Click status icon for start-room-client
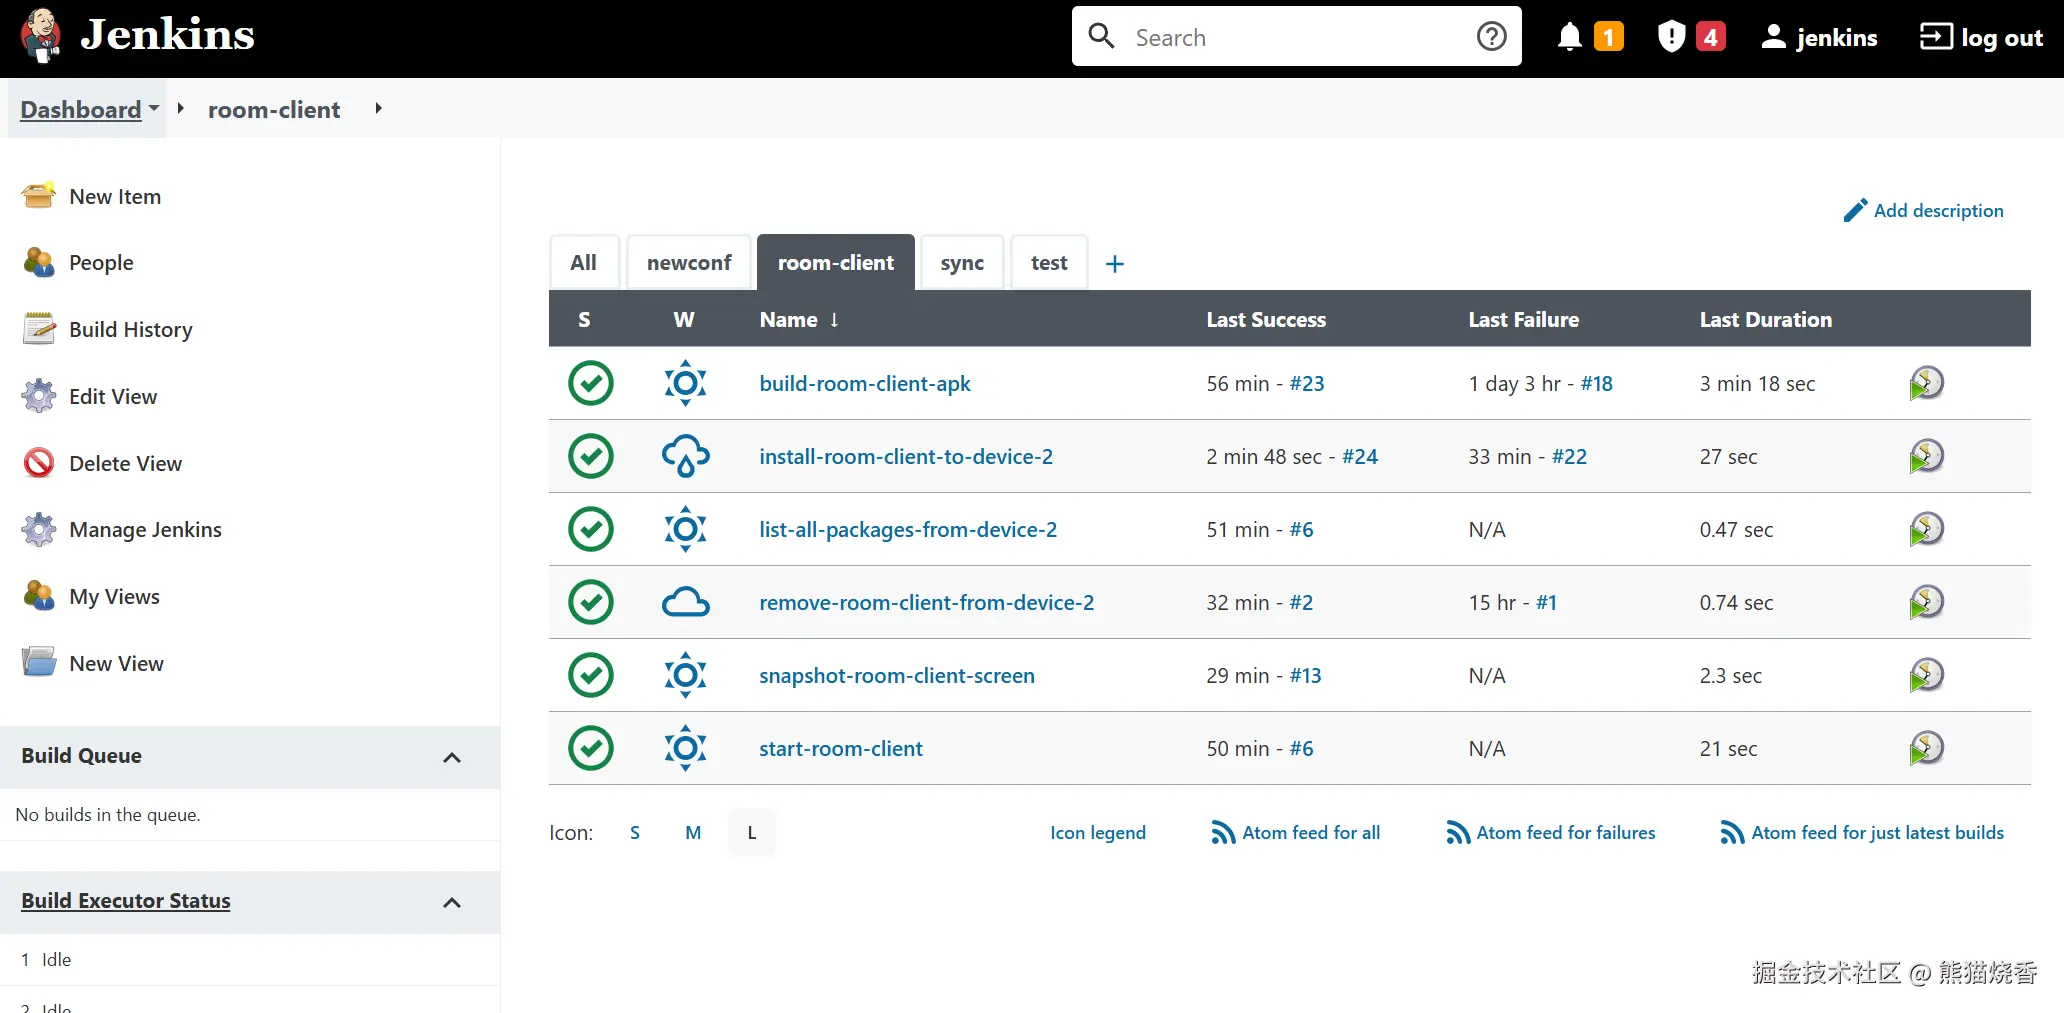 [591, 748]
